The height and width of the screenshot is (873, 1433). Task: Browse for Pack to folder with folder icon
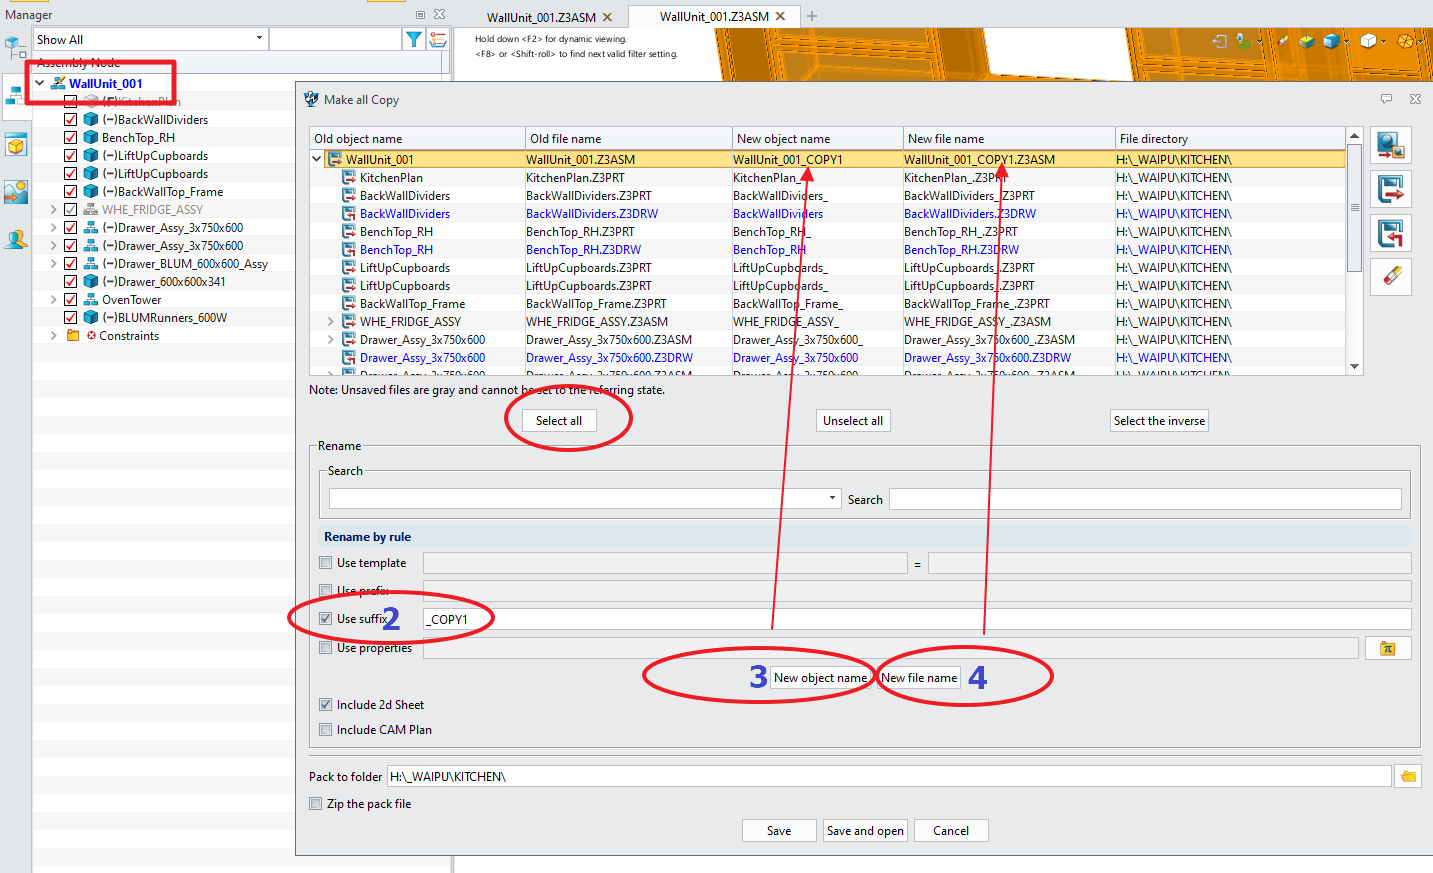tap(1408, 776)
